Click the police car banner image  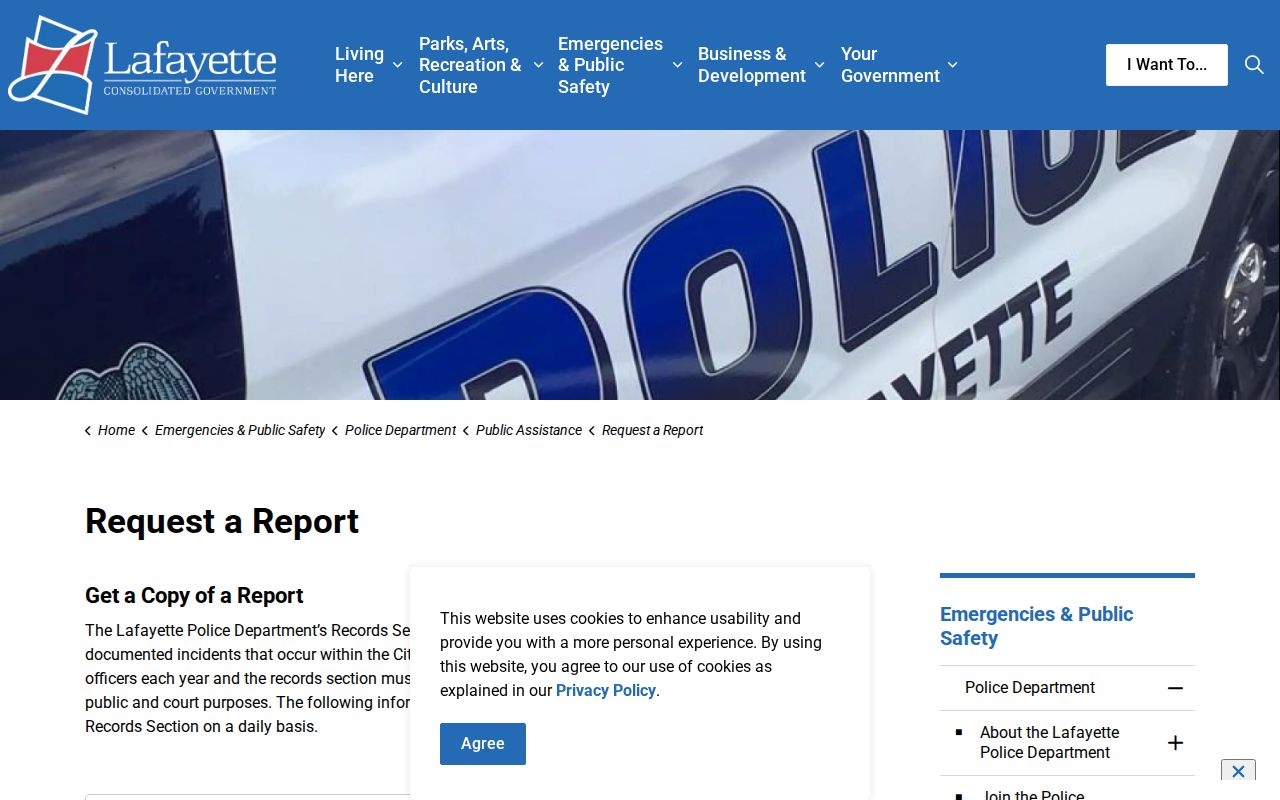(640, 265)
